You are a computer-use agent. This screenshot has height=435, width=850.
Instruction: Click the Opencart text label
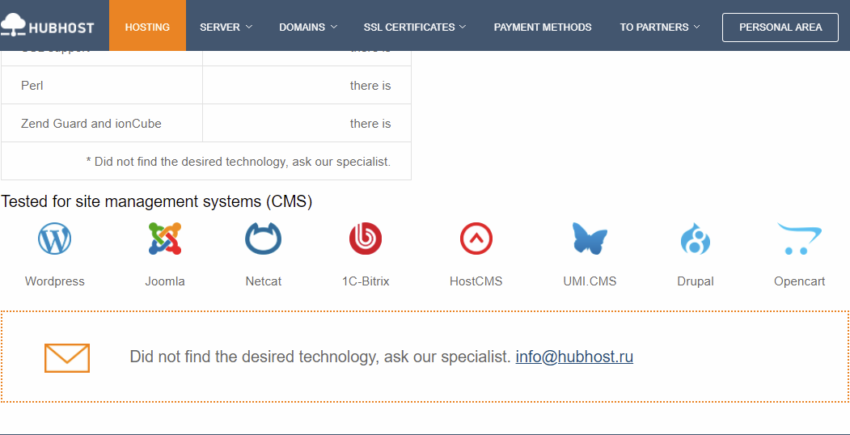(800, 282)
